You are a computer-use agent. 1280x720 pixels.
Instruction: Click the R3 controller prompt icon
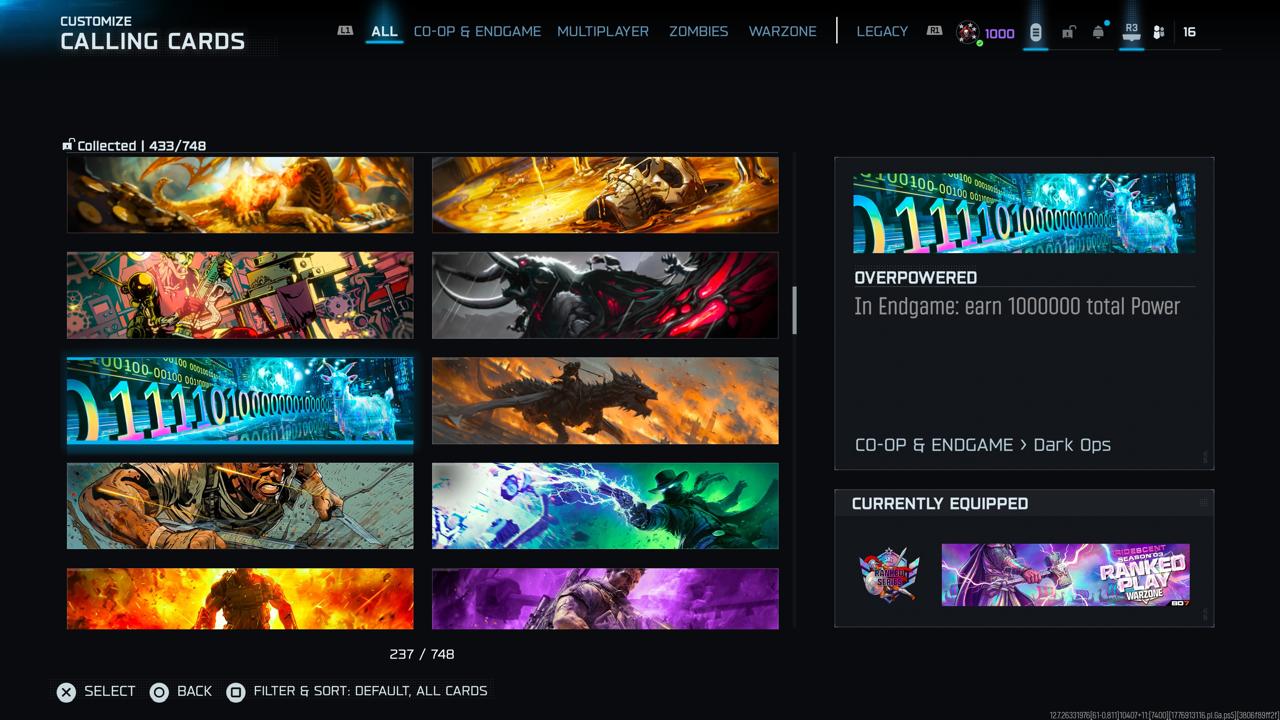click(1131, 32)
